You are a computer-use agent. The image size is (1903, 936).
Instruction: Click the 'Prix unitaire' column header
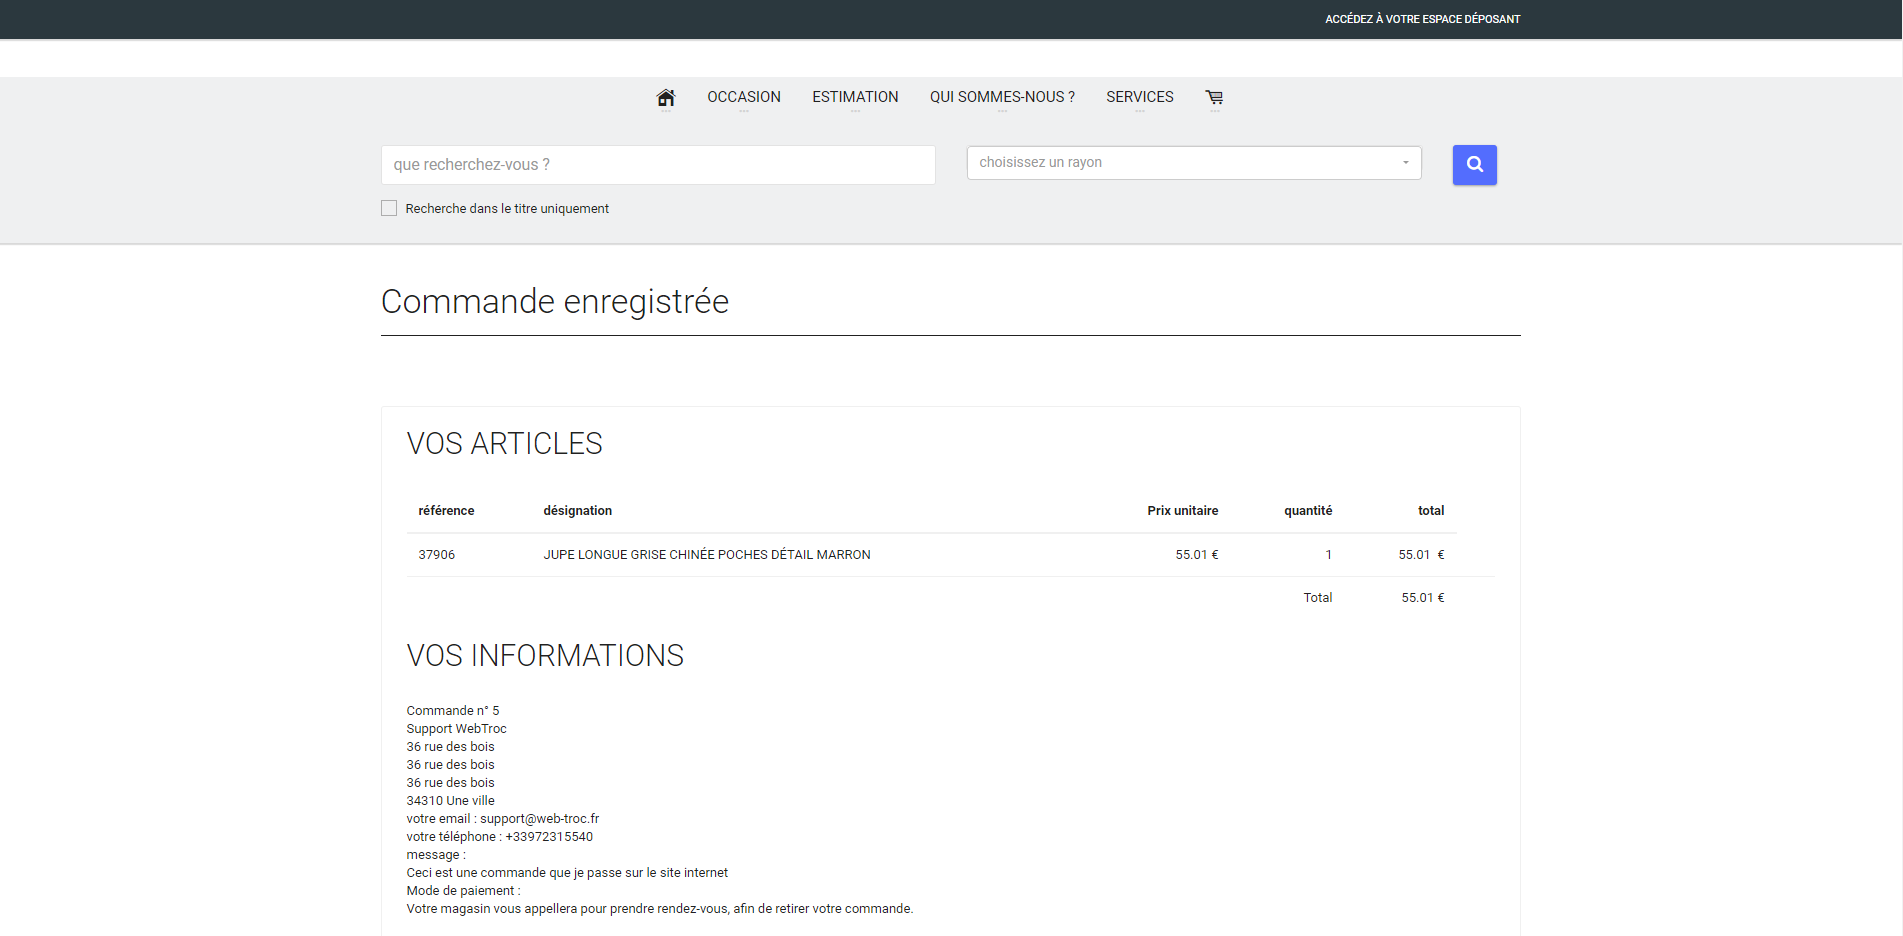click(x=1182, y=511)
